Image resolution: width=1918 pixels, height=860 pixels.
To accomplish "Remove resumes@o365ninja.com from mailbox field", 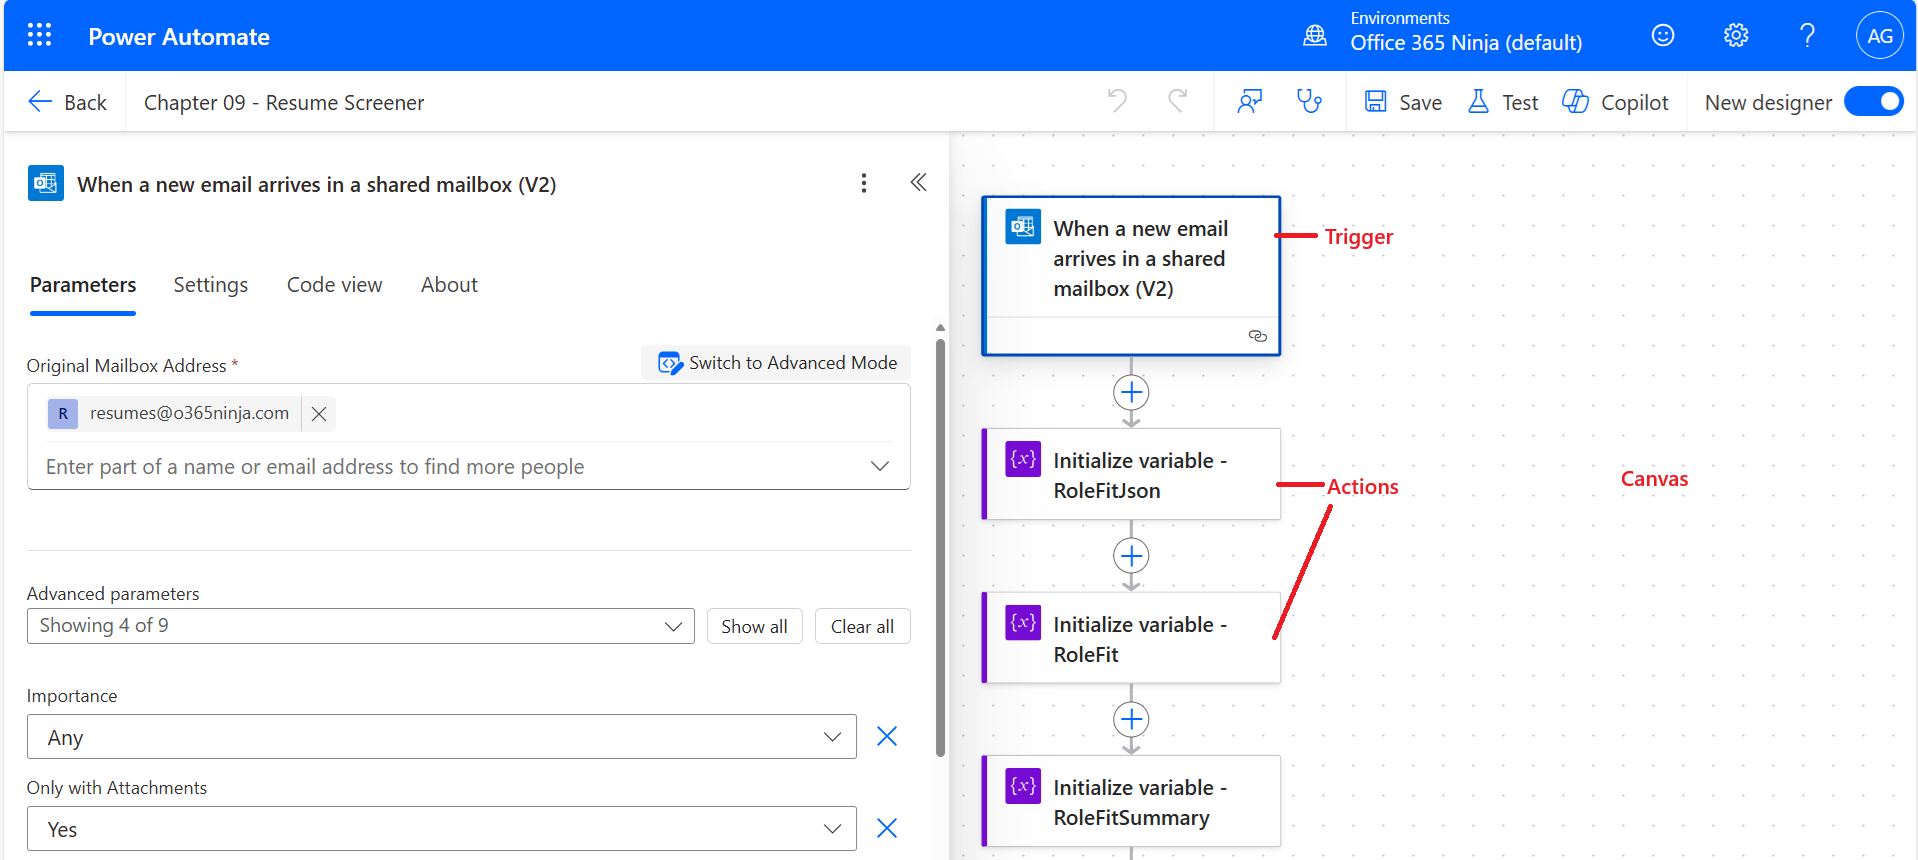I will (319, 414).
